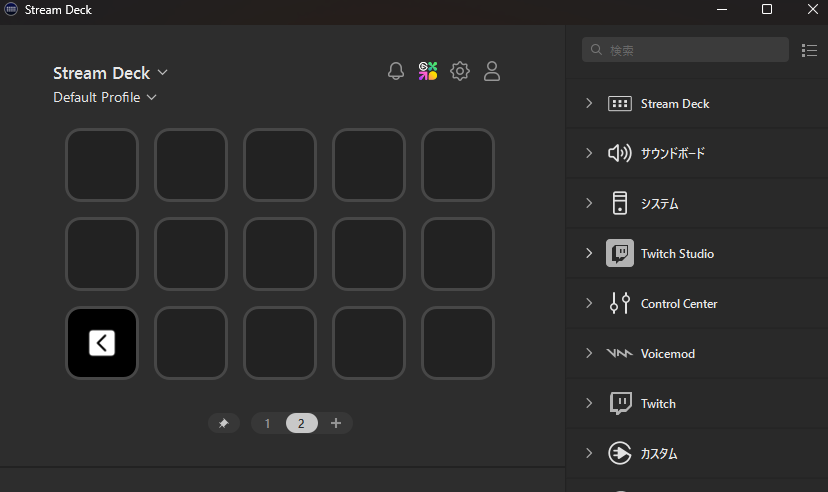The width and height of the screenshot is (828, 492).
Task: Open the colorful Marketplace icon
Action: 428,71
